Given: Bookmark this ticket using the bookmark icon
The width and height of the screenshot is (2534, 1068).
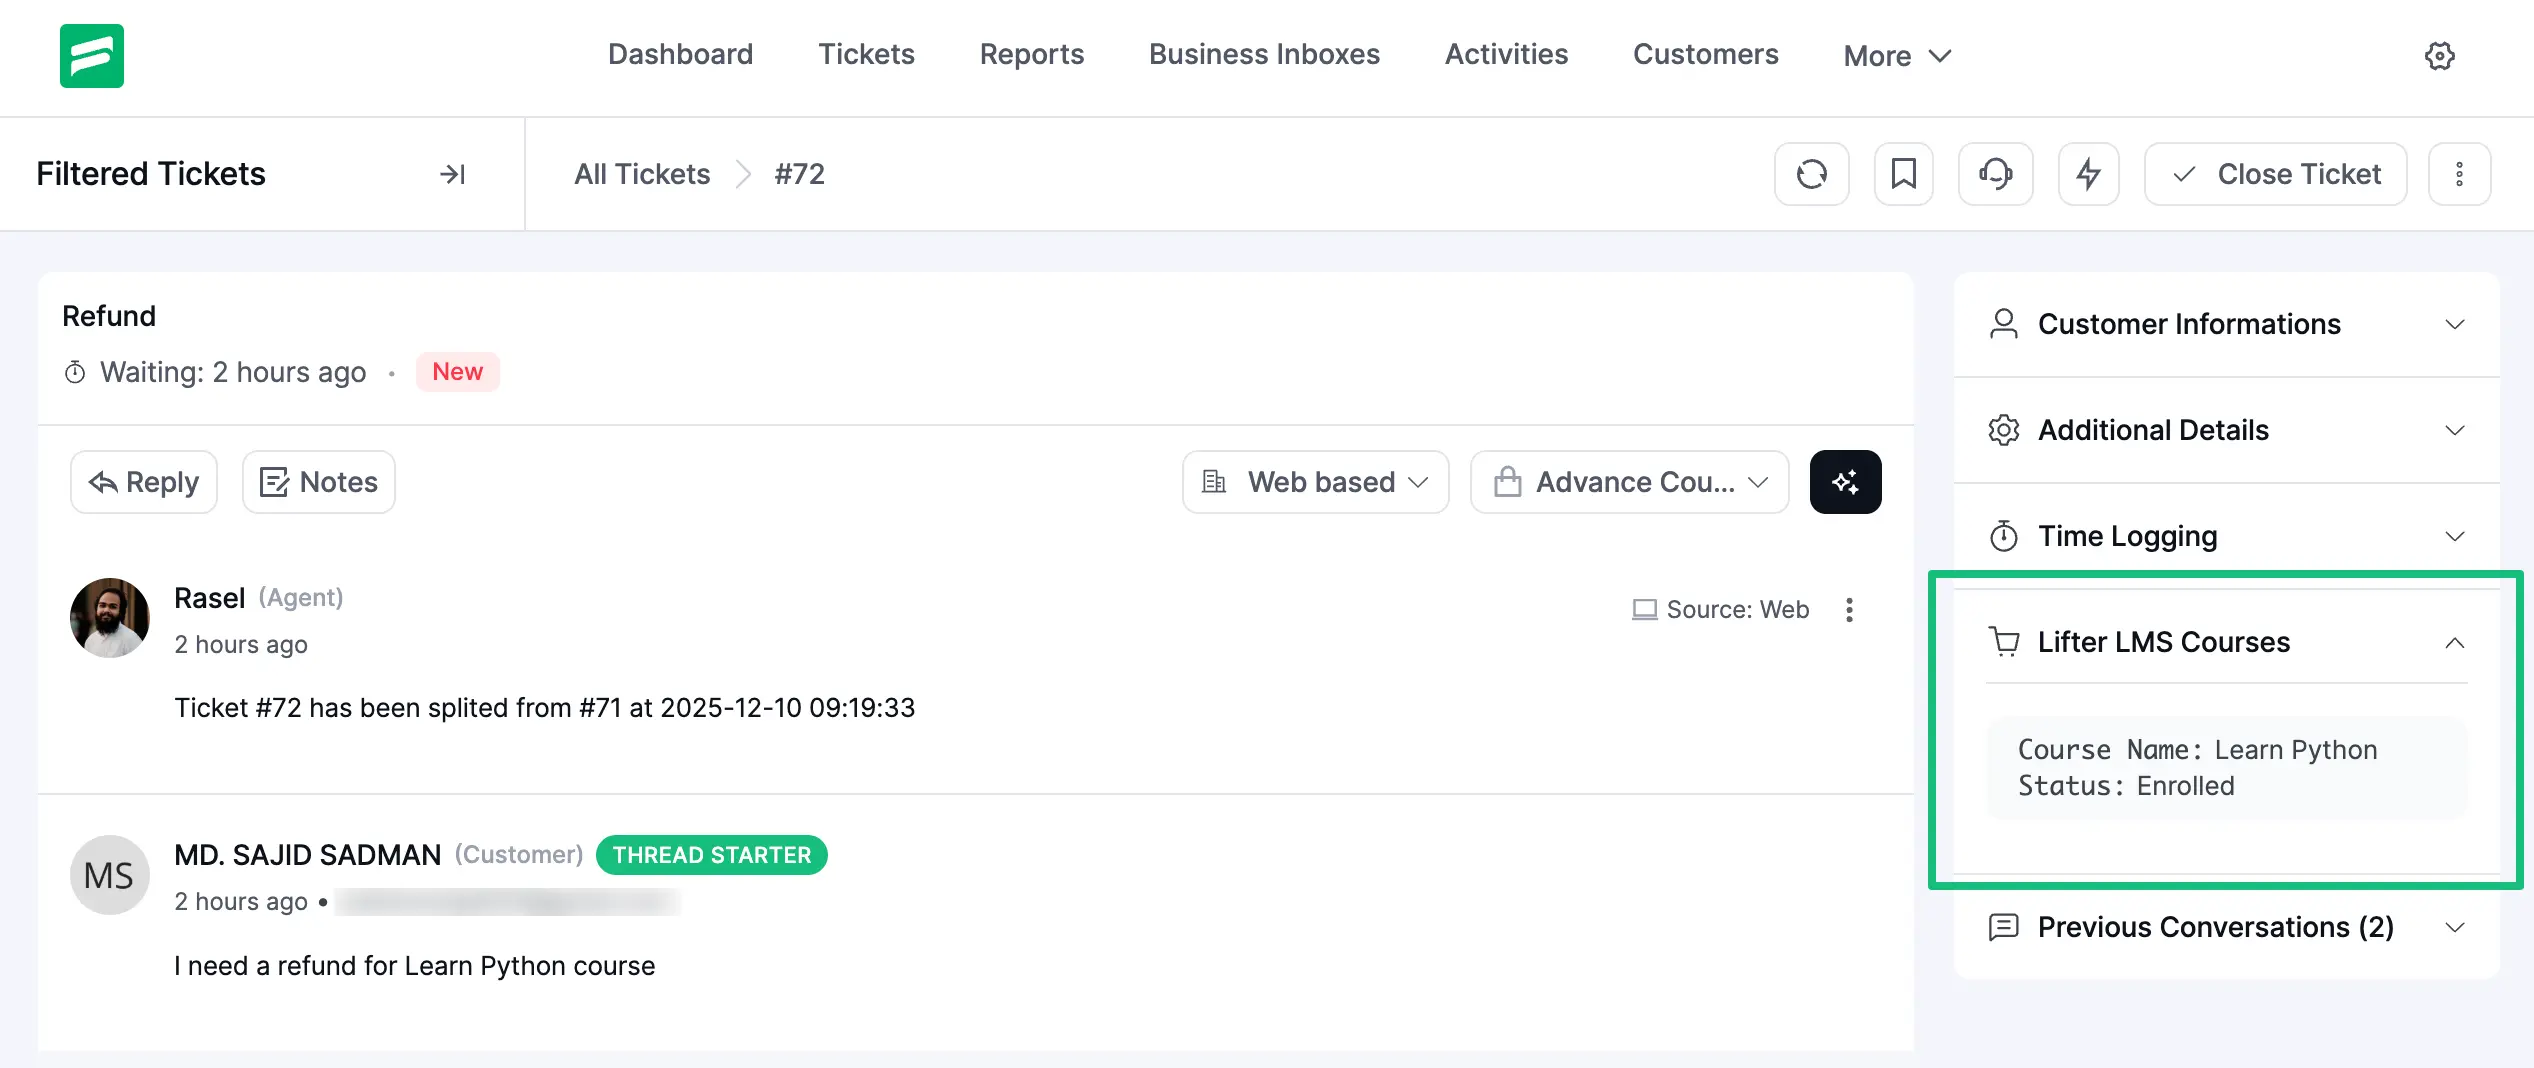Looking at the screenshot, I should [1903, 173].
